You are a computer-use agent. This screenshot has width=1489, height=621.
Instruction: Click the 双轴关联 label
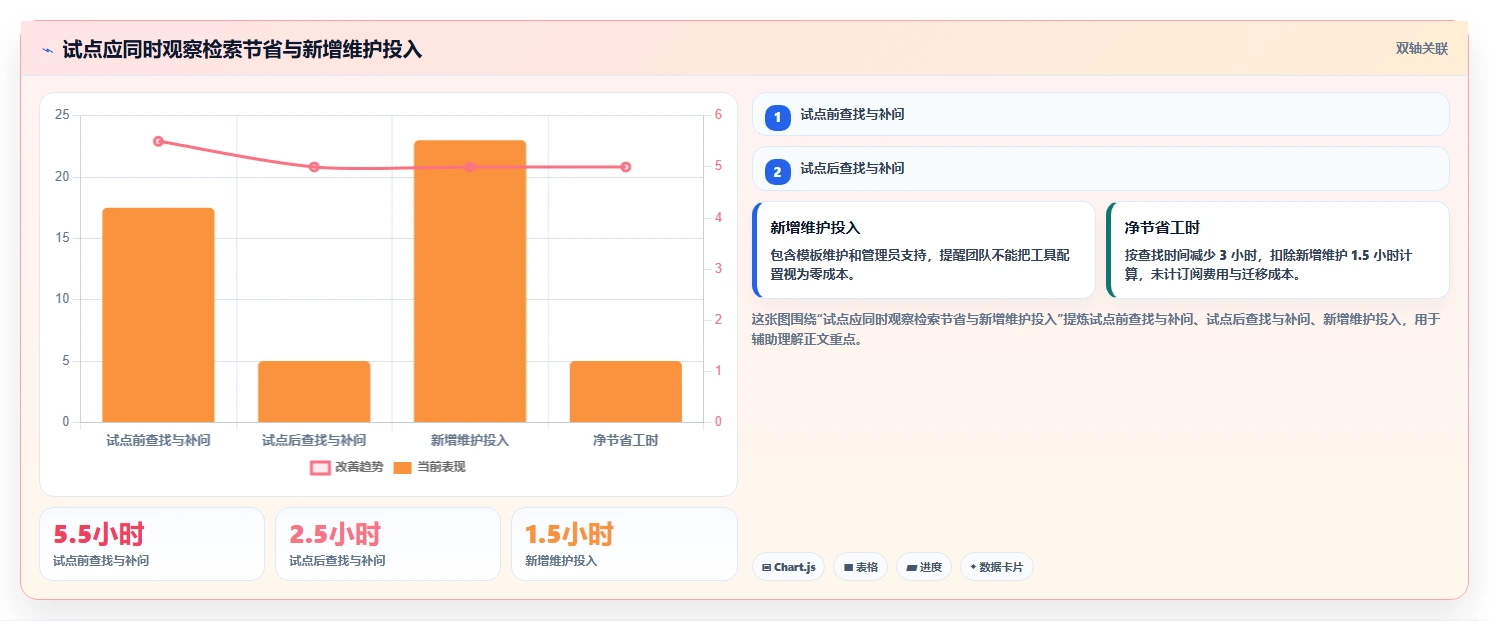(1422, 49)
